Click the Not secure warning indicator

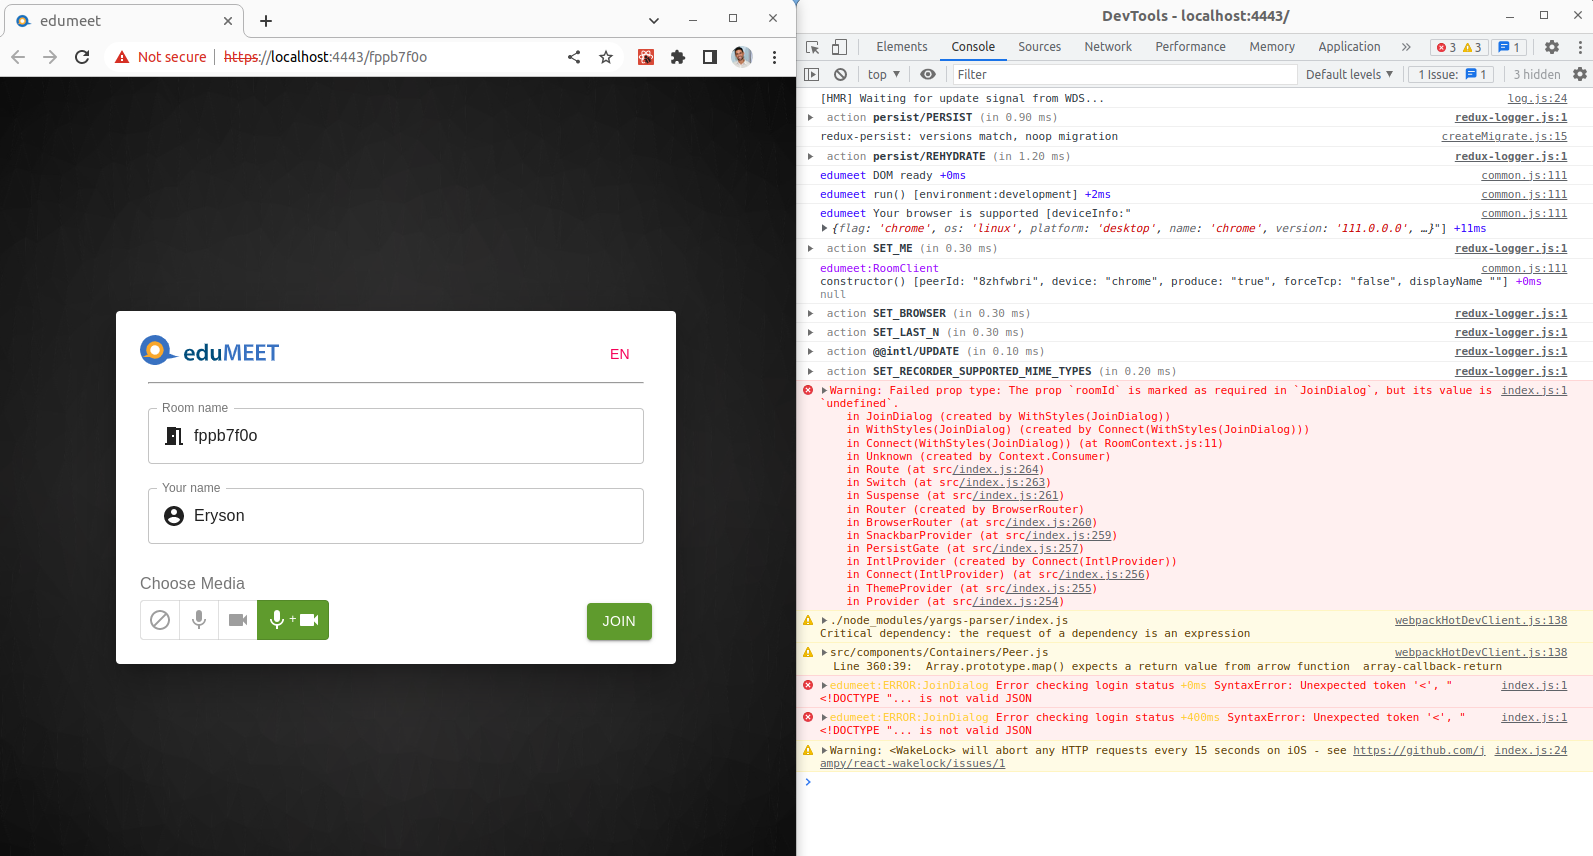point(160,57)
